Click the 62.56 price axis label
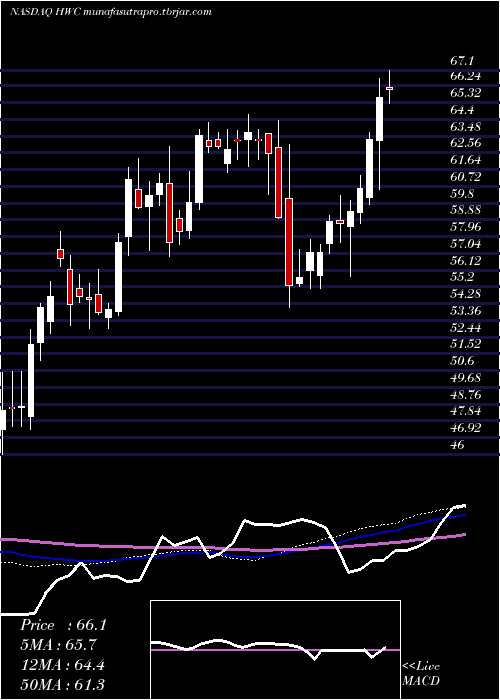 [x=466, y=143]
